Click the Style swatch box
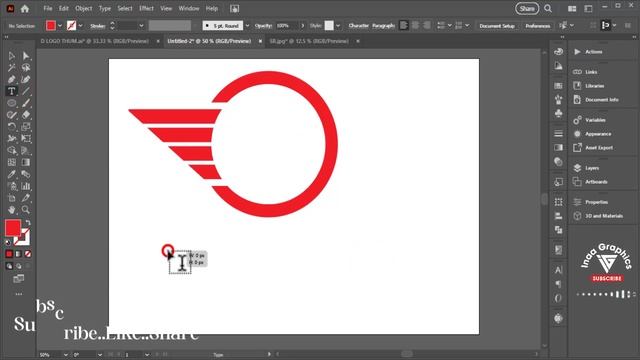 pos(329,26)
